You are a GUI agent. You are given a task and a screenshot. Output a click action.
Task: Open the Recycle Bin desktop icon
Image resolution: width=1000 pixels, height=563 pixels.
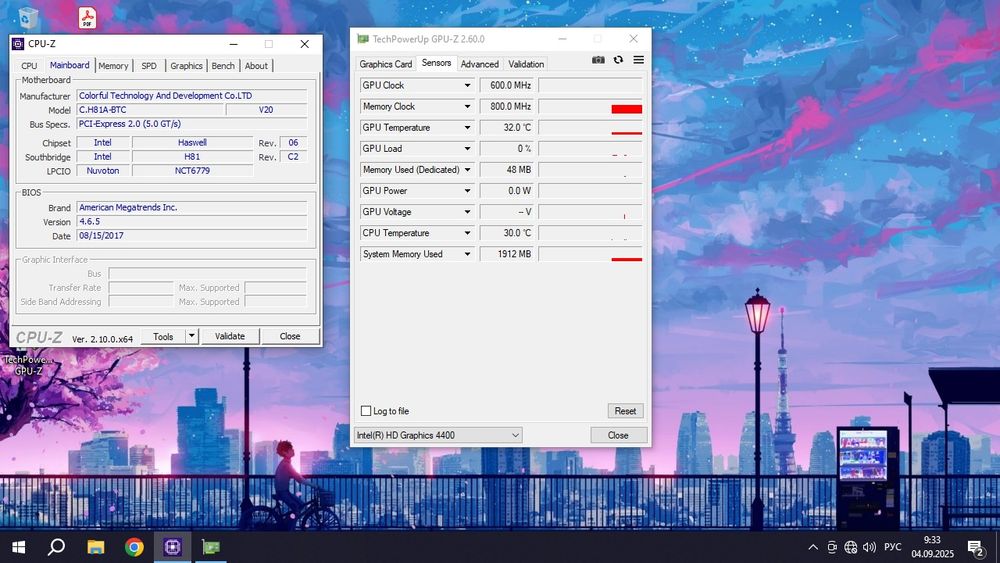(28, 17)
